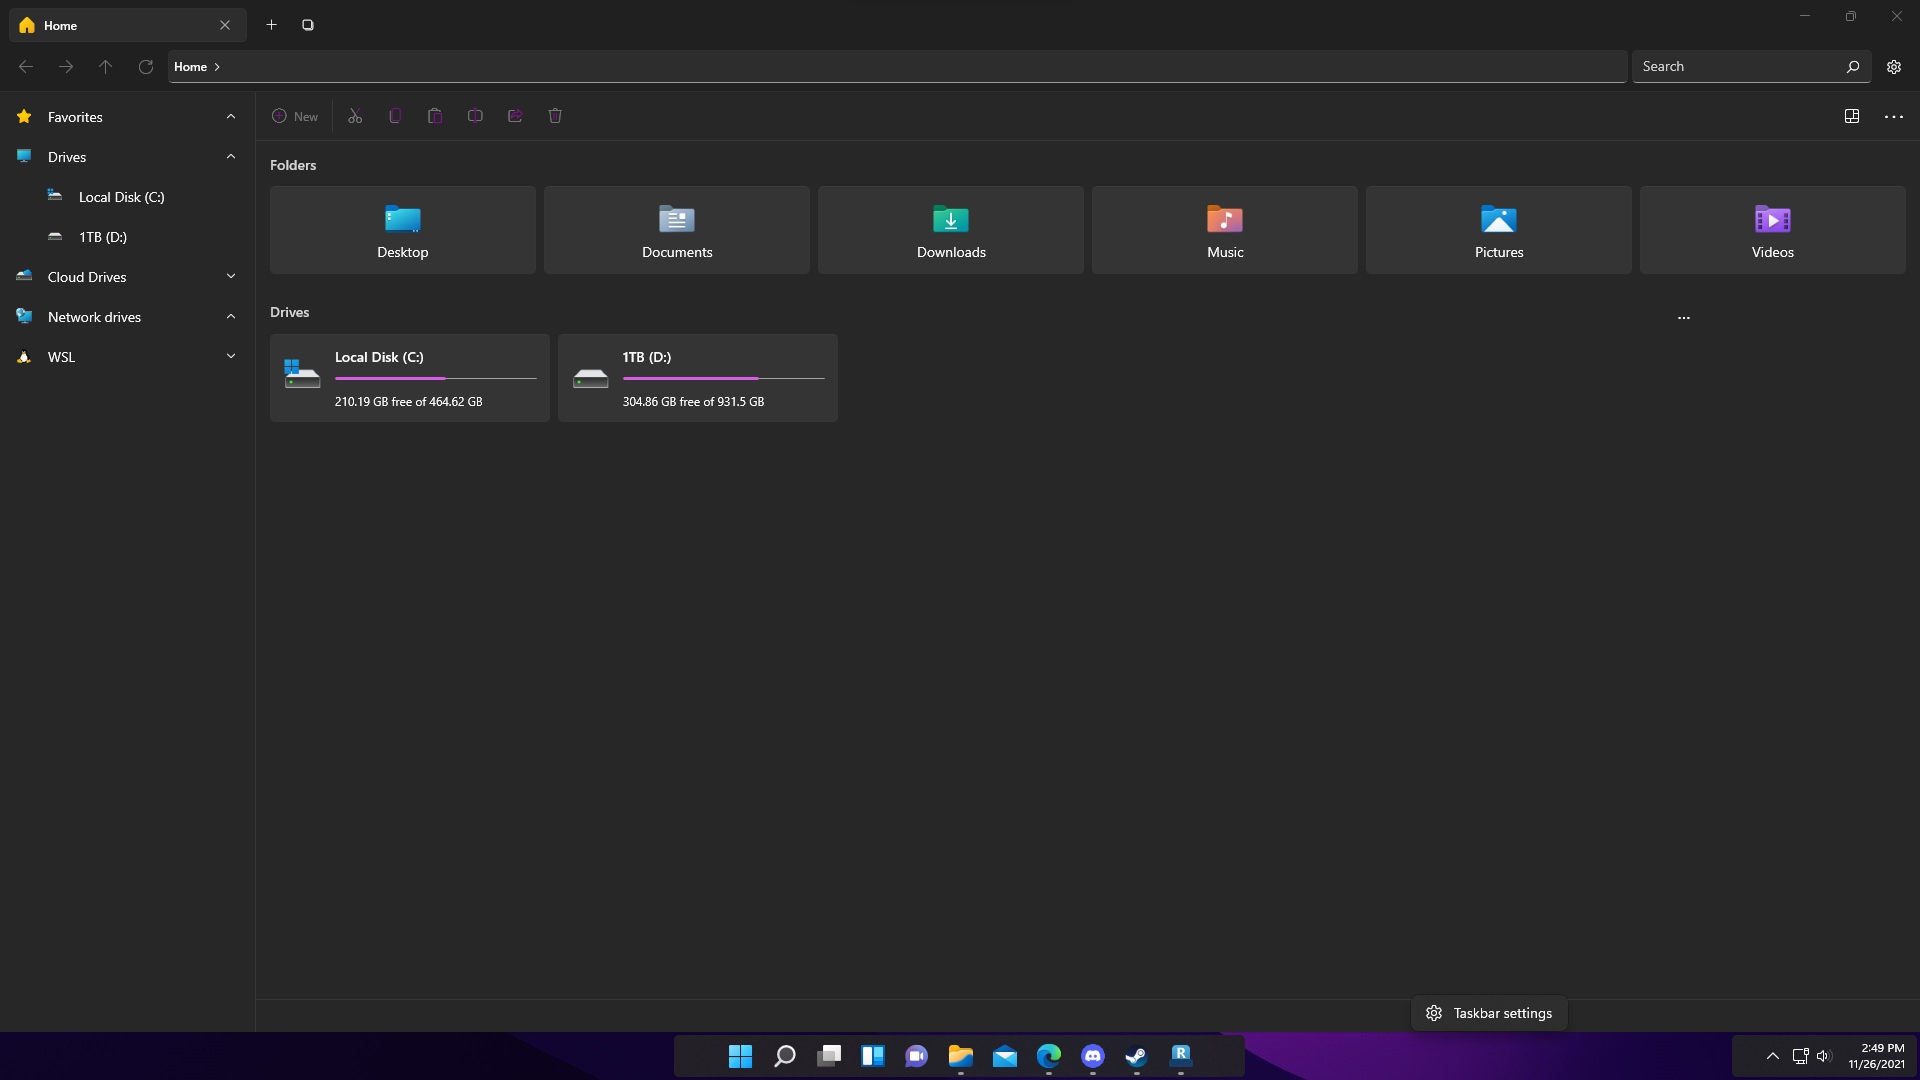The image size is (1920, 1080).
Task: Expand the WSL sidebar section
Action: 231,357
